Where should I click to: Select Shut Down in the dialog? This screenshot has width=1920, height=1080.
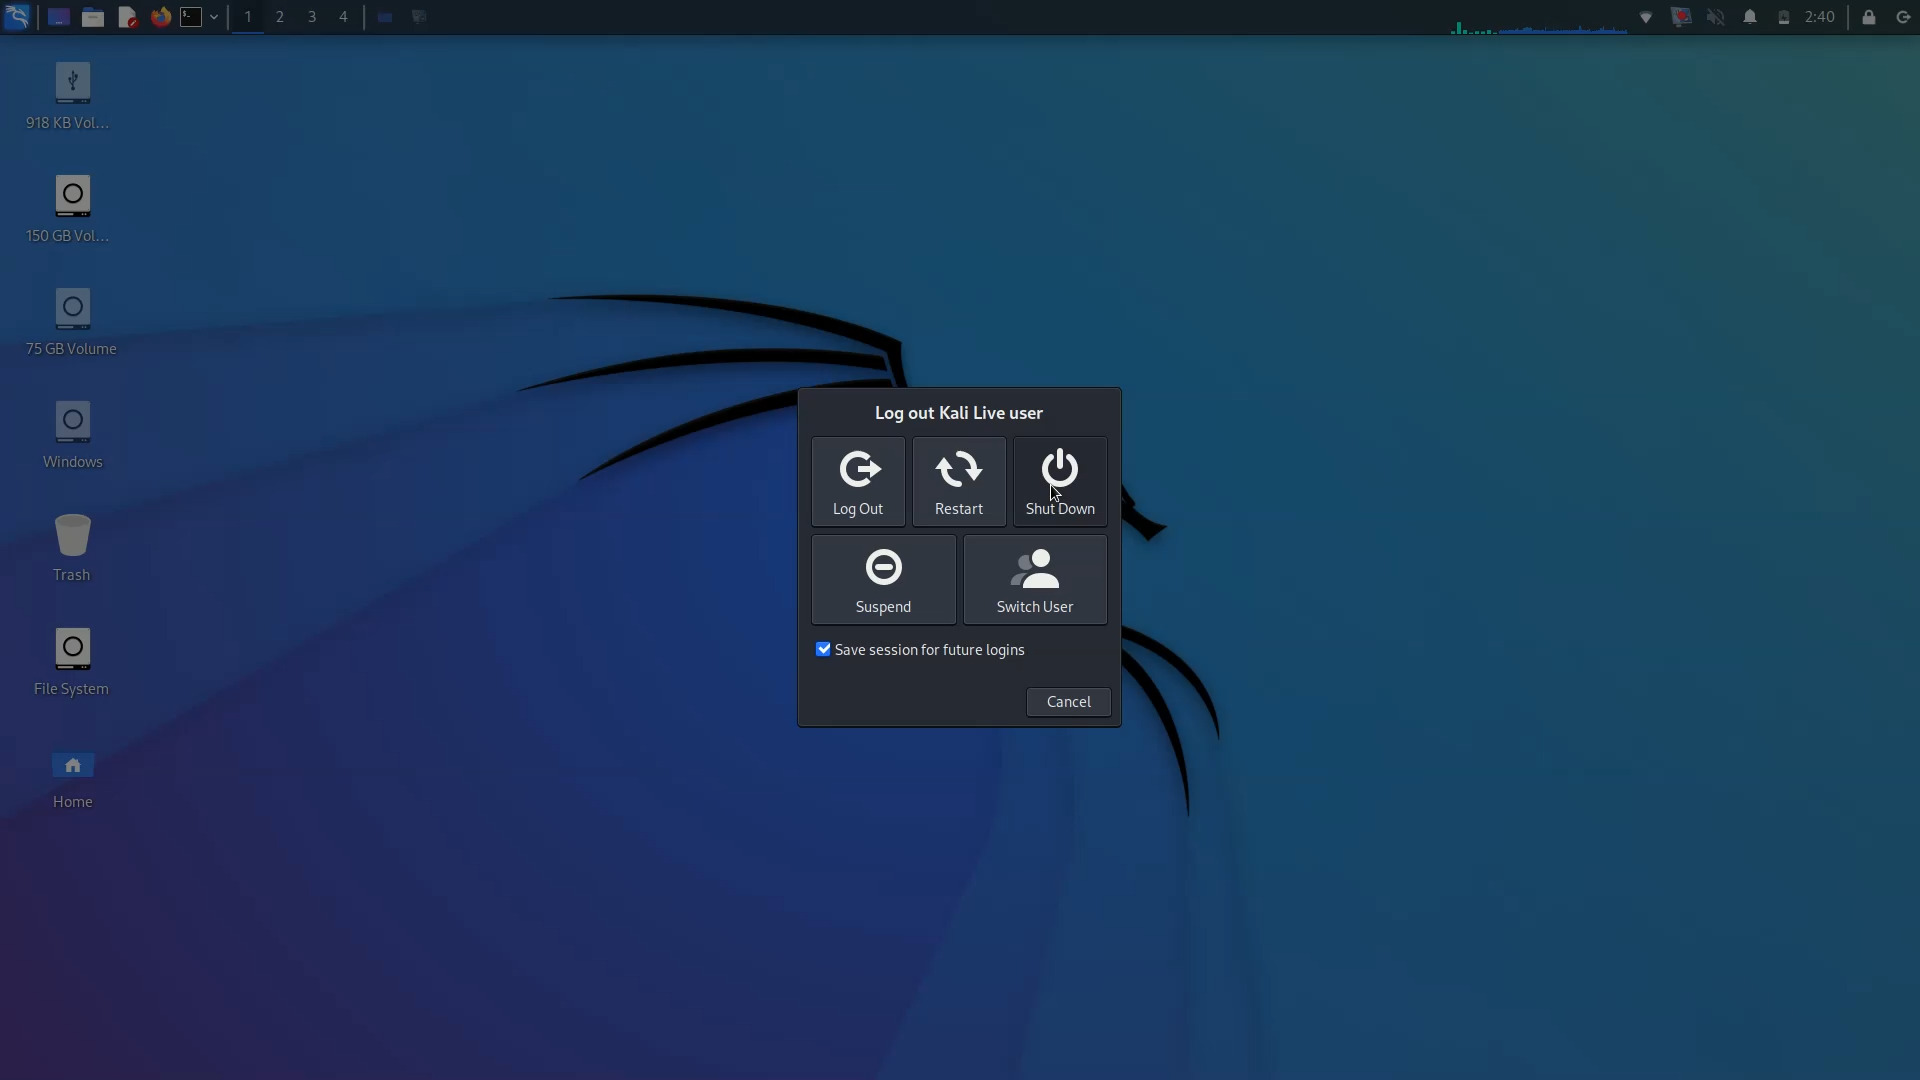(x=1060, y=481)
